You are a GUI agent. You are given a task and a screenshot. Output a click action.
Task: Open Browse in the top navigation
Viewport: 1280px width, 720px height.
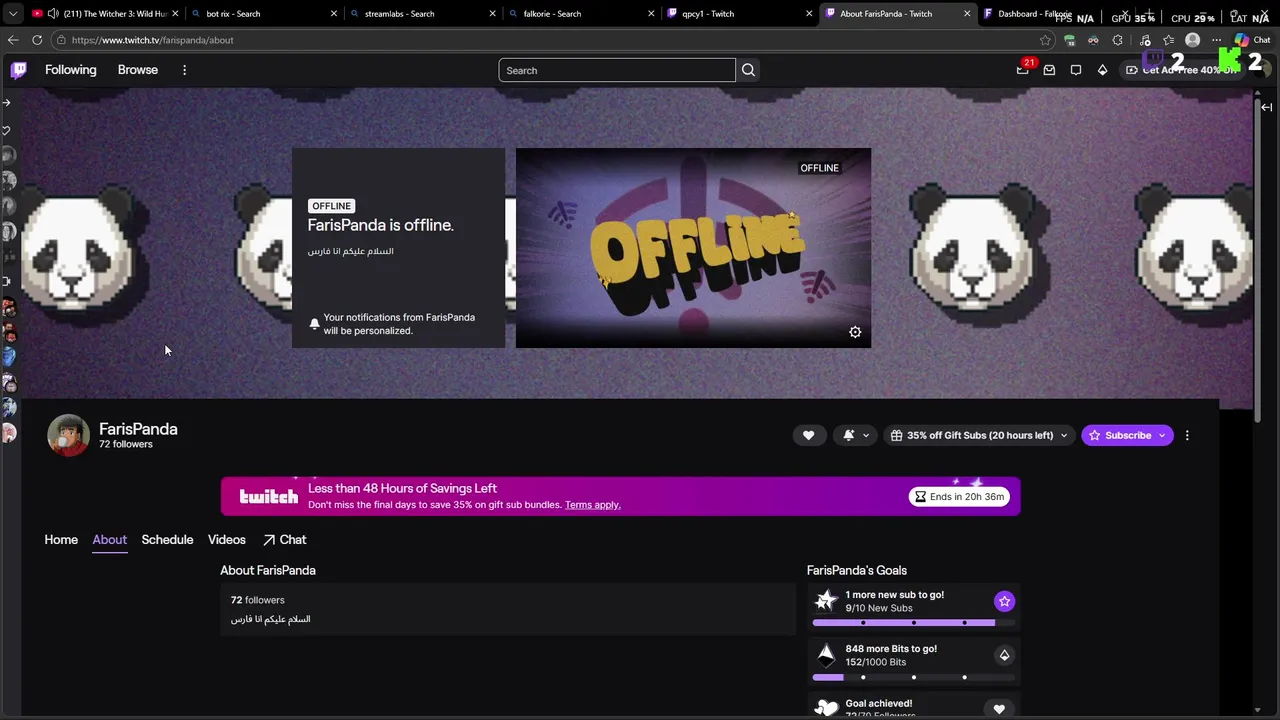pos(138,70)
